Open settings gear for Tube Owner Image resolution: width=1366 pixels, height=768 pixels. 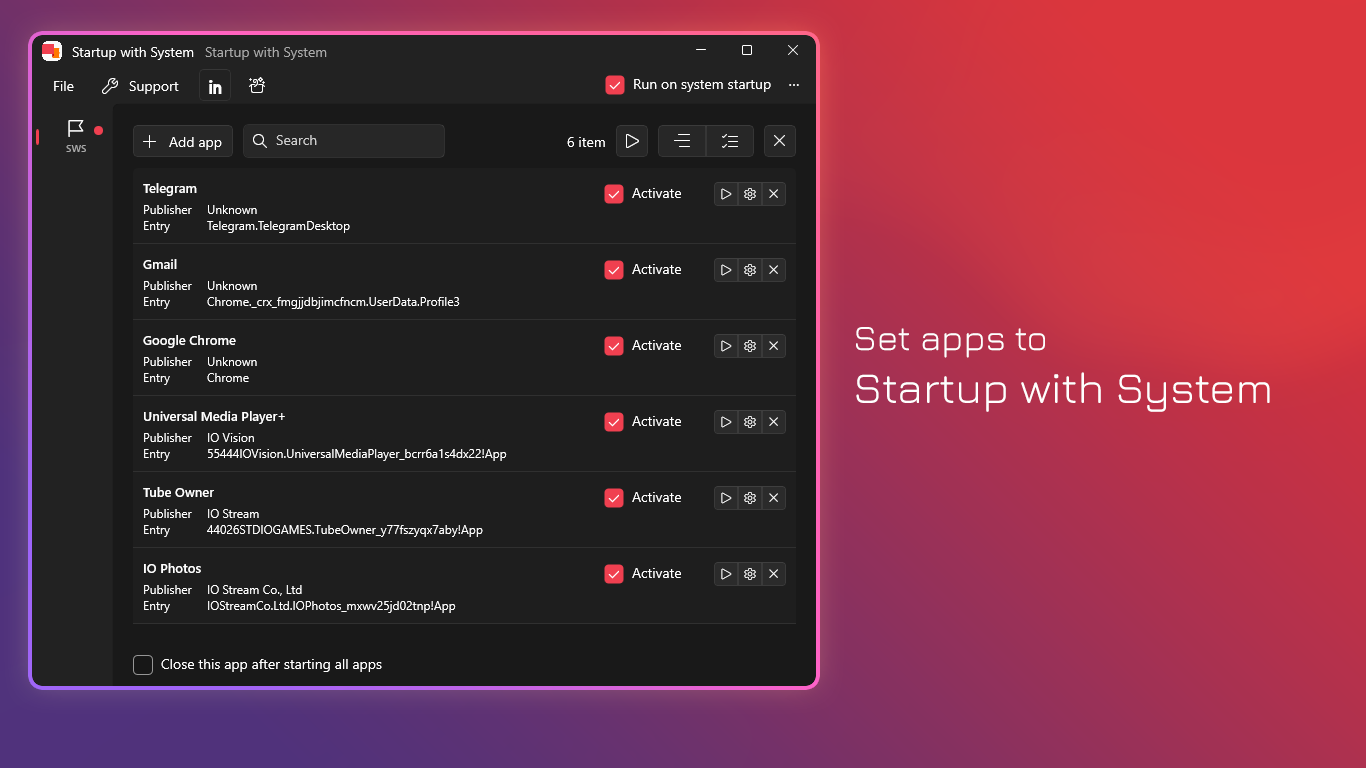(750, 498)
